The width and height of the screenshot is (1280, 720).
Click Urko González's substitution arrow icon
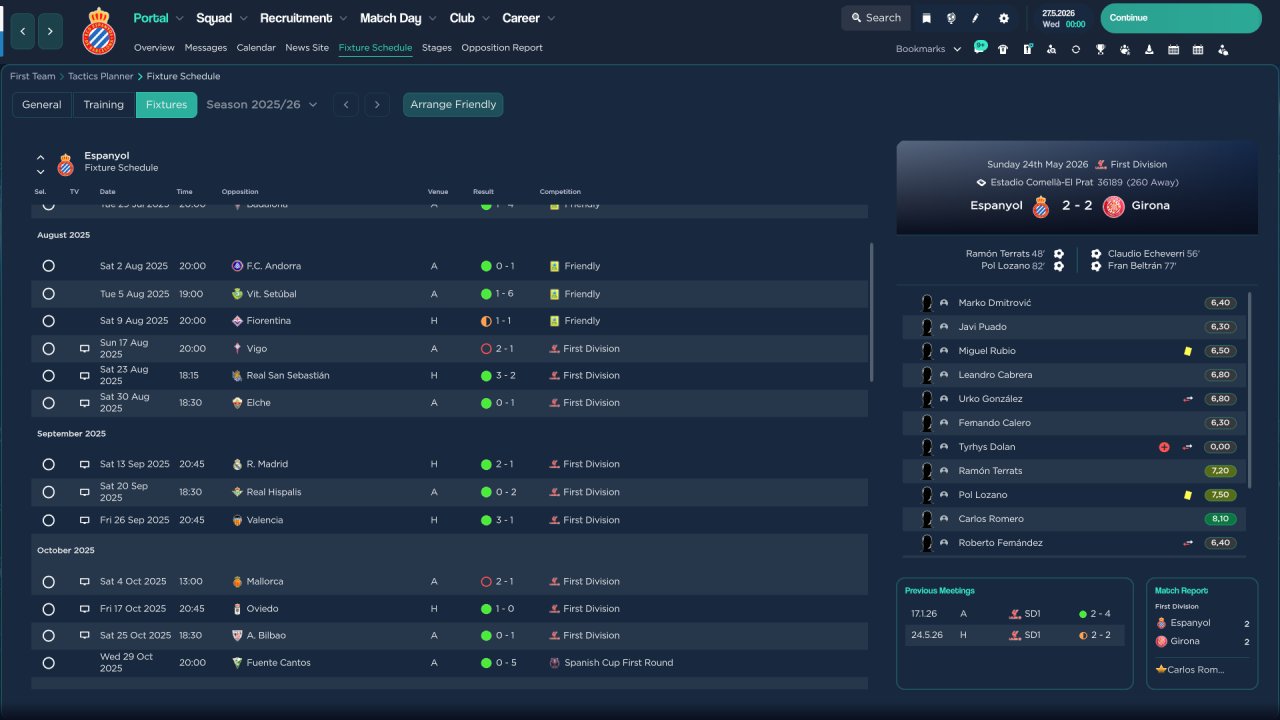coord(1187,399)
